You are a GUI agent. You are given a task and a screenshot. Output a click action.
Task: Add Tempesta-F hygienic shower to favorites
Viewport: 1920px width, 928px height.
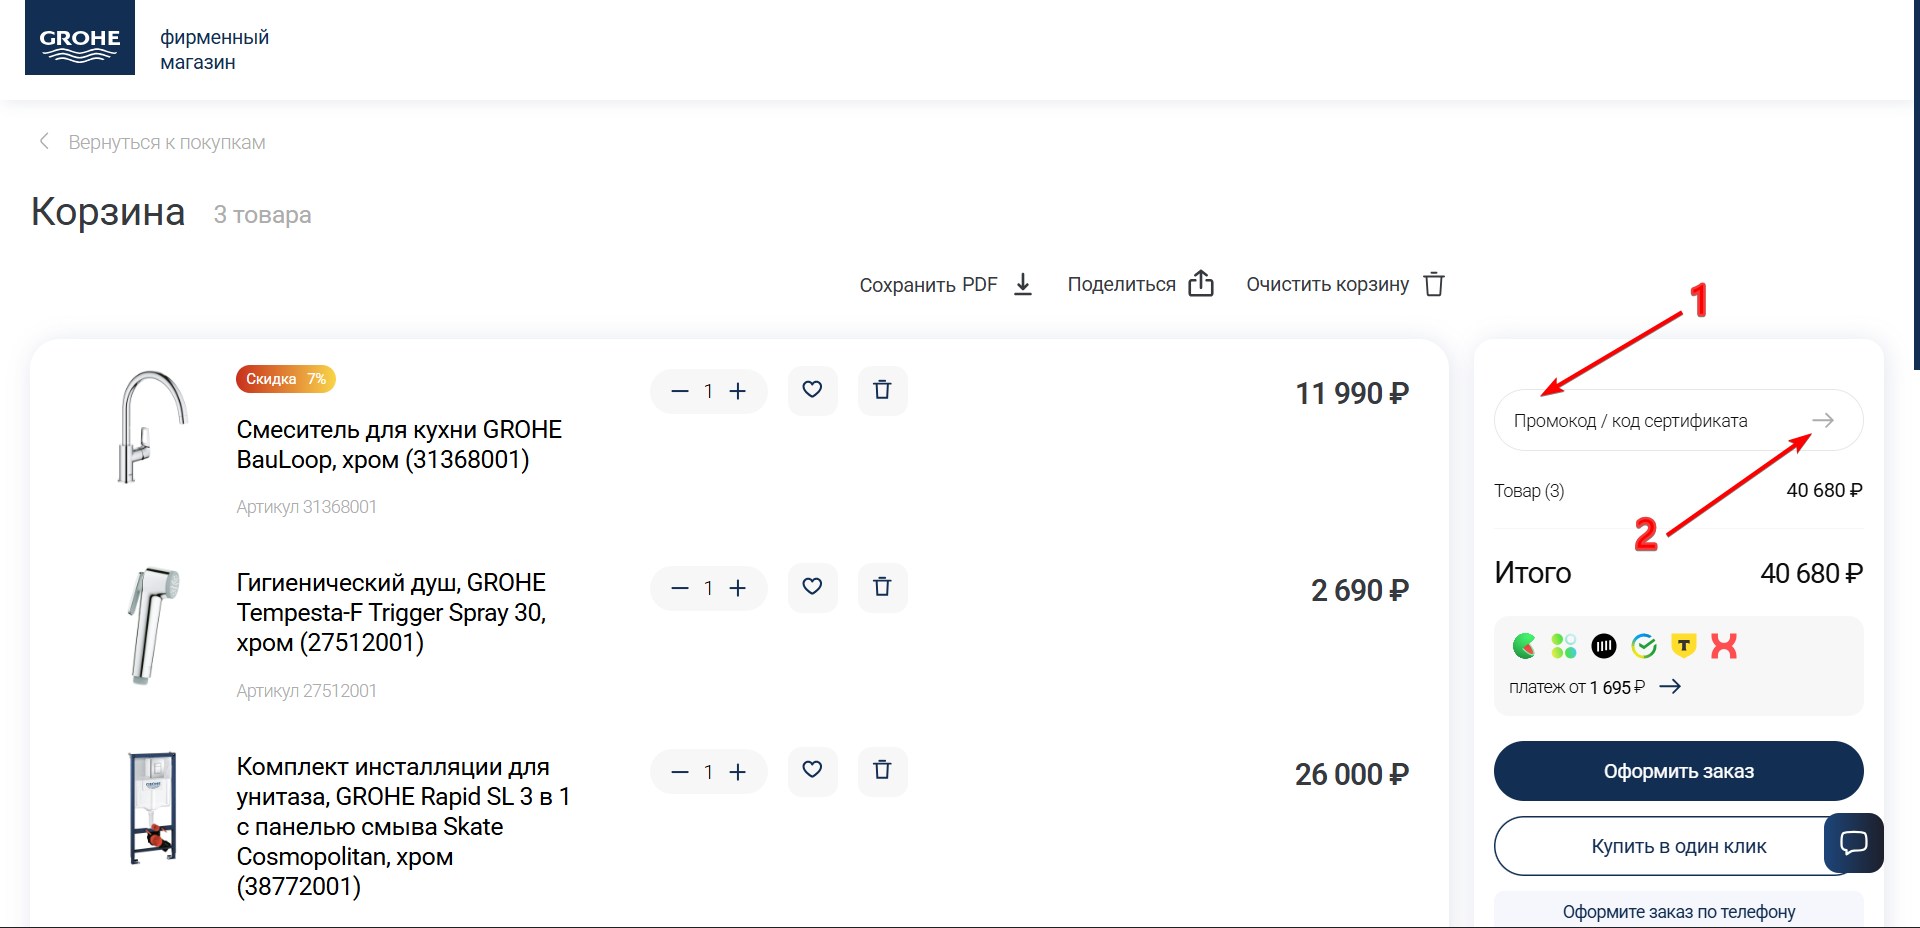point(812,587)
